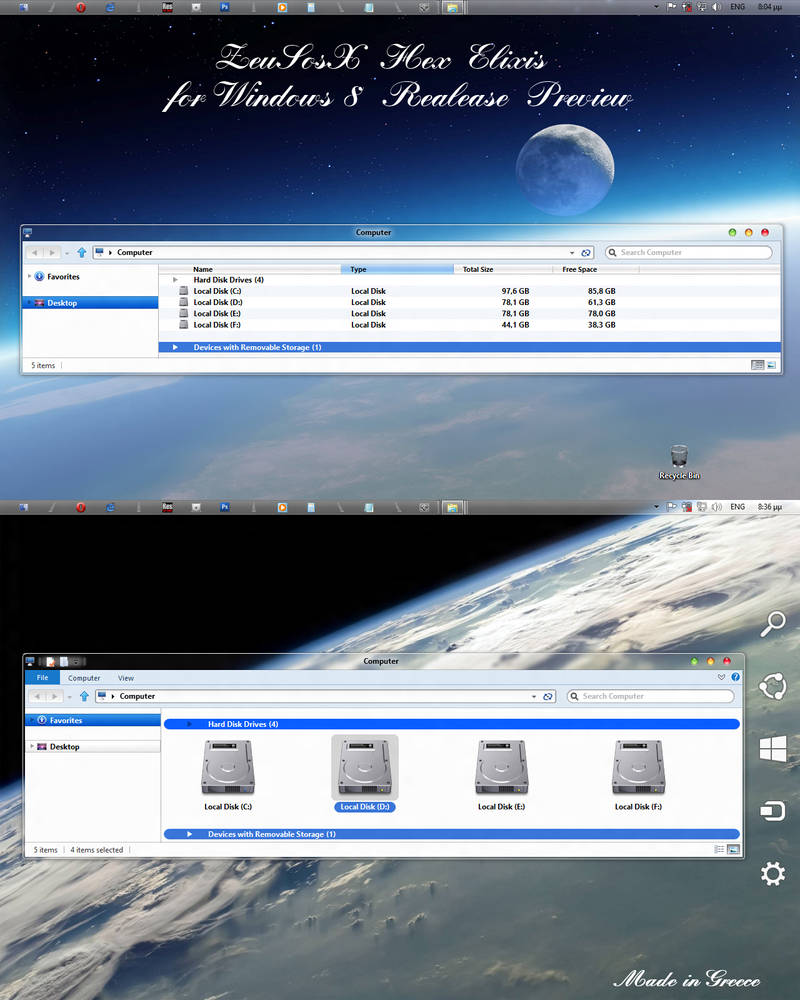Click the blue Help icon on the Computer window
Screen dimensions: 800x1000
click(x=736, y=677)
